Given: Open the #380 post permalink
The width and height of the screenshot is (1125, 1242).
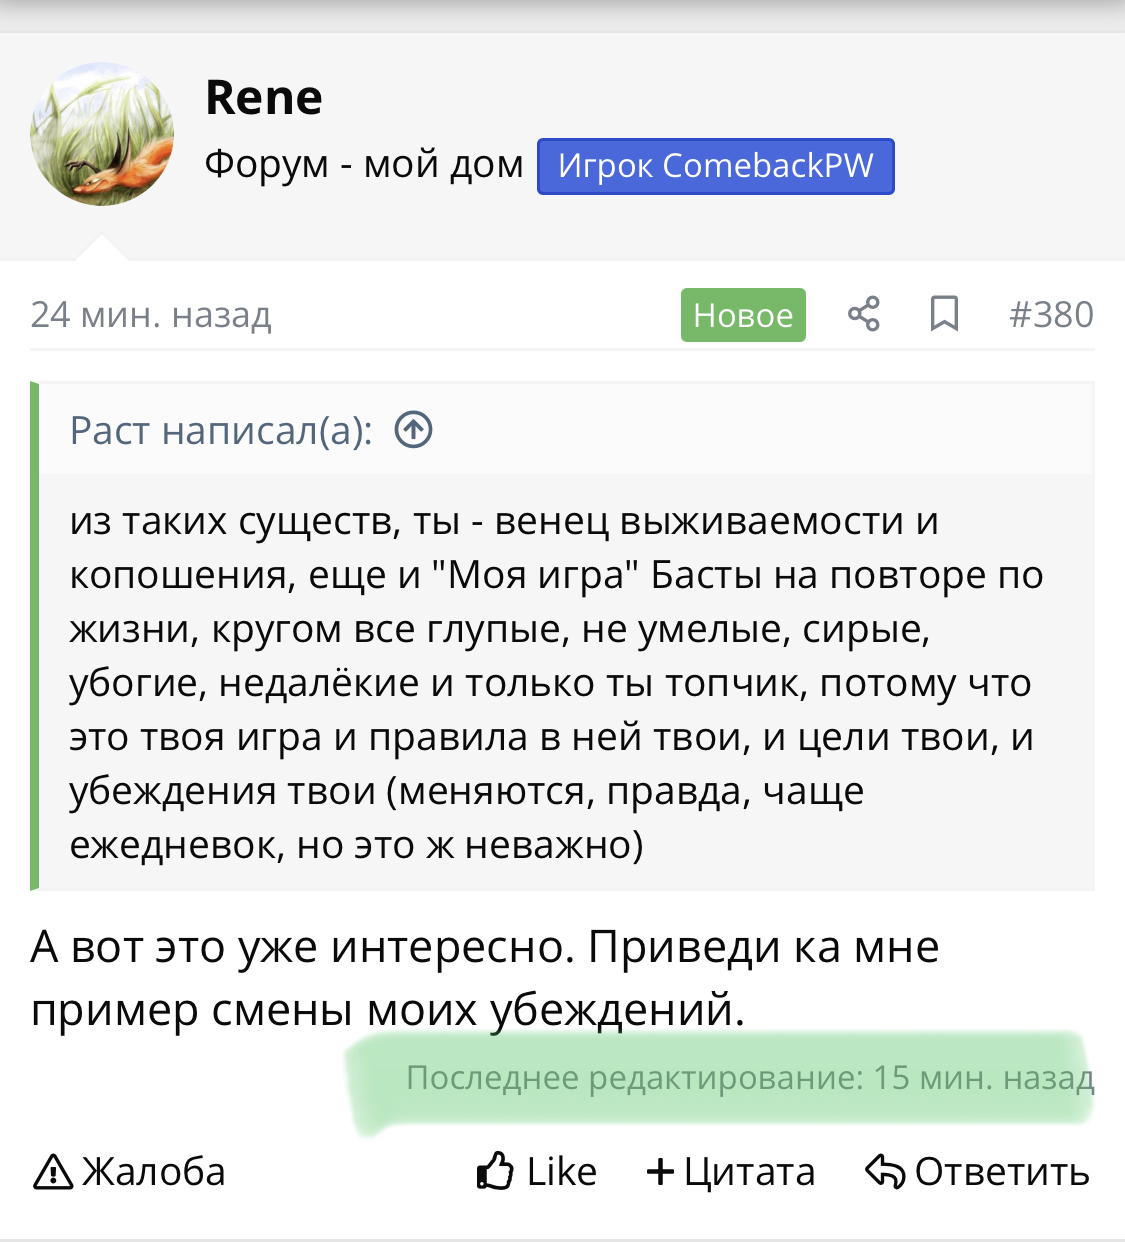Looking at the screenshot, I should point(1051,314).
